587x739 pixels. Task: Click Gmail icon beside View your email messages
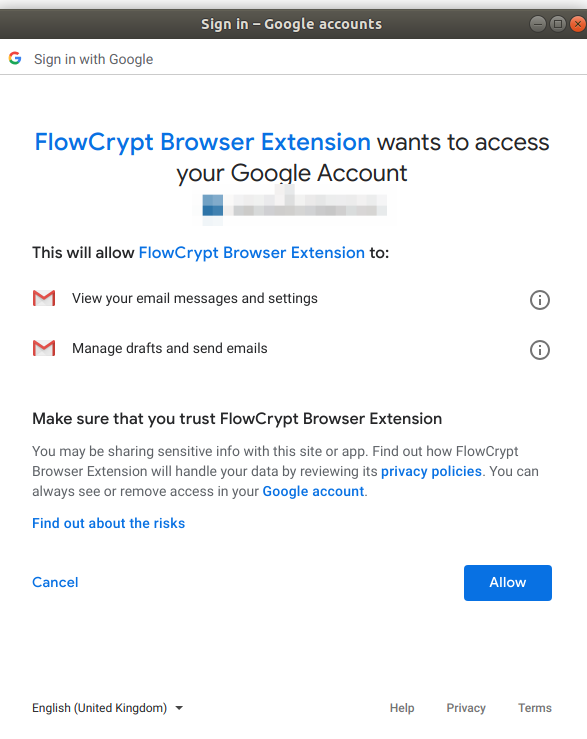tap(44, 298)
